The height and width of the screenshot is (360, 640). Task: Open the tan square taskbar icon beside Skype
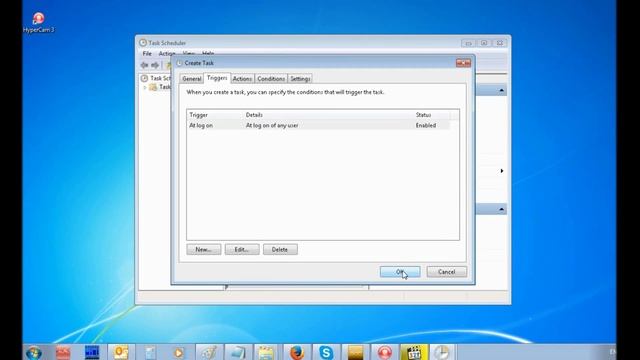pyautogui.click(x=355, y=352)
